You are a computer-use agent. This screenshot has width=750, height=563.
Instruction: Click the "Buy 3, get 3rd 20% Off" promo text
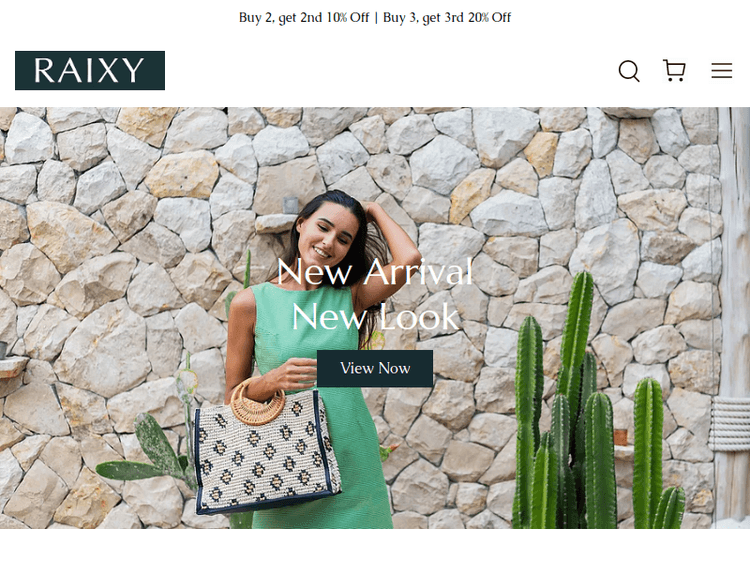coord(447,18)
